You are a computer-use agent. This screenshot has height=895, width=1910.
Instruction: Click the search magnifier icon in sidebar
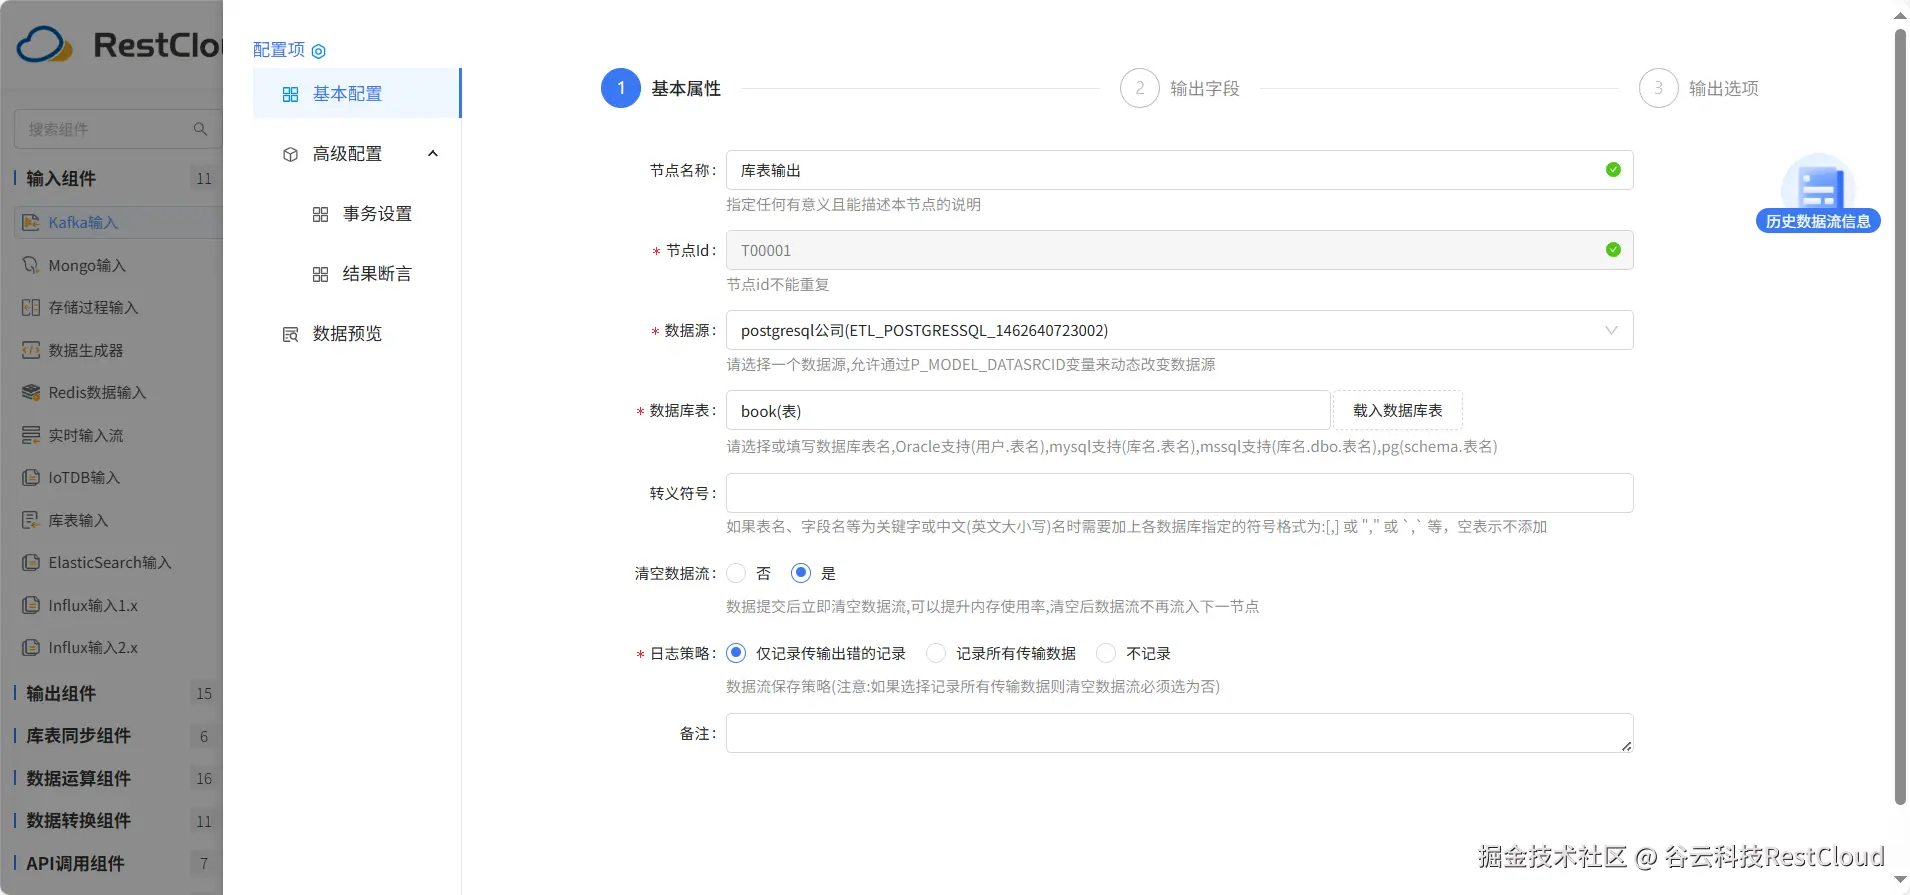(200, 129)
